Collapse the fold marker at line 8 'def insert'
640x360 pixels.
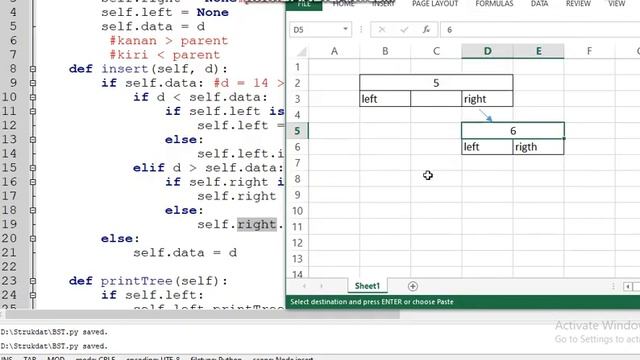click(x=33, y=69)
